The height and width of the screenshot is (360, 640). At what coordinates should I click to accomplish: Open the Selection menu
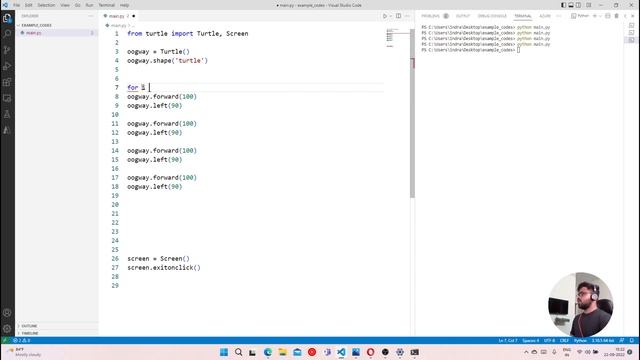point(46,5)
